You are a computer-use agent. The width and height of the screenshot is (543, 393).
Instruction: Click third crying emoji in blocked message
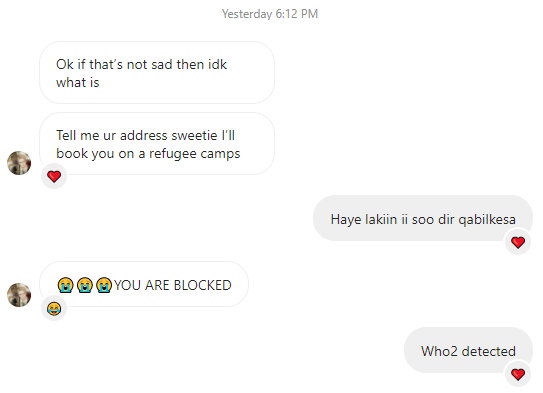pyautogui.click(x=104, y=285)
